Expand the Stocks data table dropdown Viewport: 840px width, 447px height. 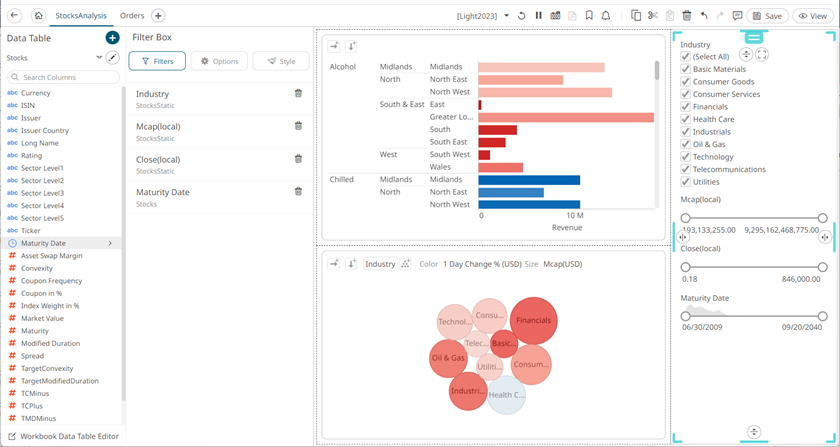(99, 58)
